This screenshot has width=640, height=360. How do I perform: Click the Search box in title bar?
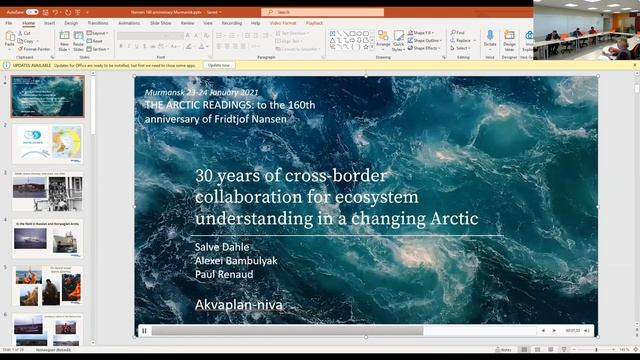click(x=322, y=12)
